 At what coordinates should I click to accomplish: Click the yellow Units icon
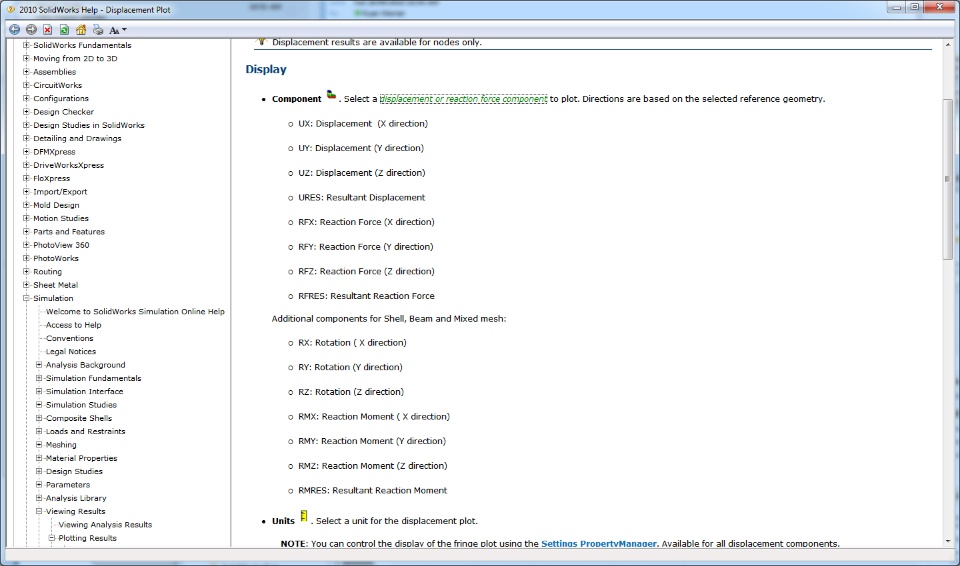tap(304, 516)
